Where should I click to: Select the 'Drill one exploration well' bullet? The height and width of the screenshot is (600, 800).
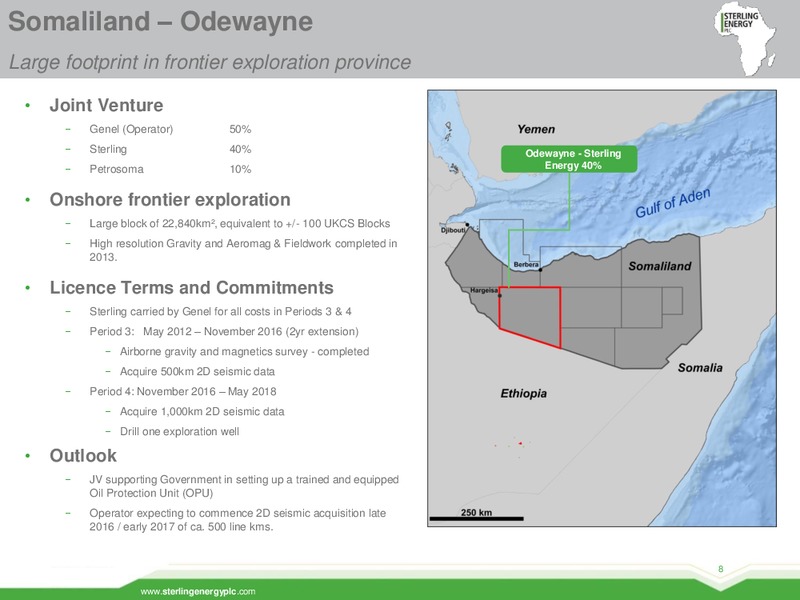click(179, 432)
